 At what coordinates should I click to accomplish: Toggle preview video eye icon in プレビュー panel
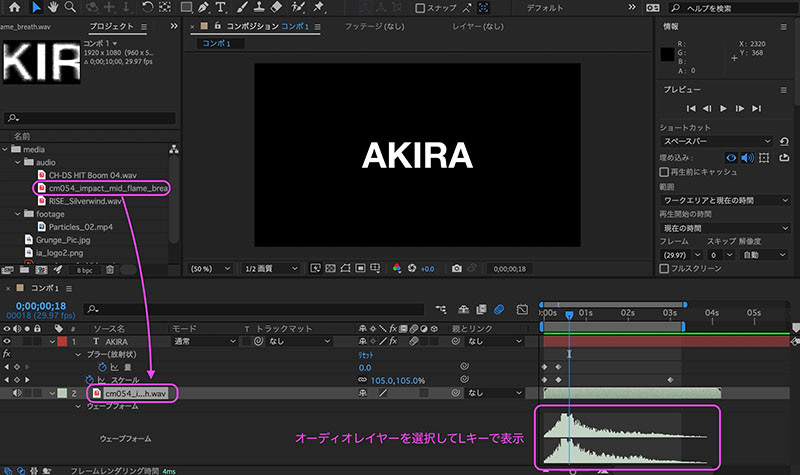731,158
